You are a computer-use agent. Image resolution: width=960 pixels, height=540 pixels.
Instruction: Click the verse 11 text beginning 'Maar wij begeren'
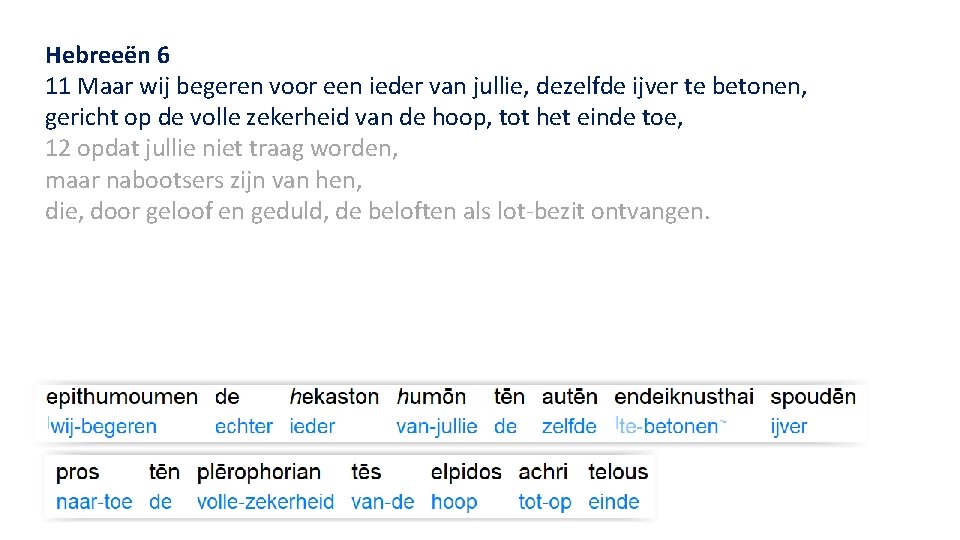[426, 86]
